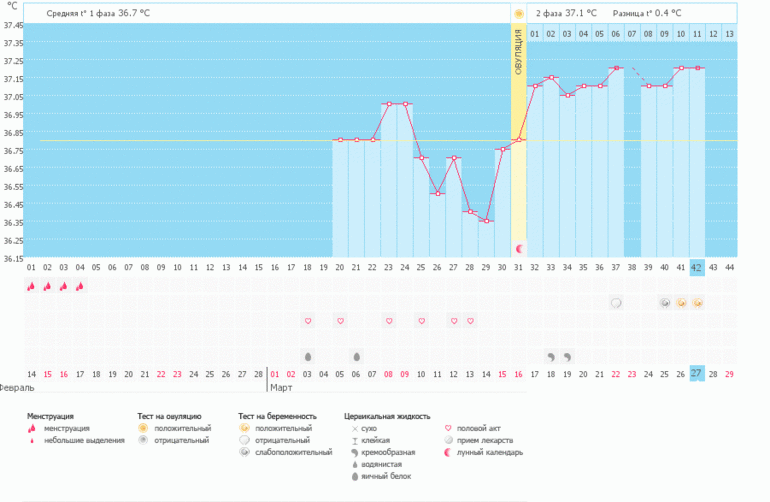
Task: Select the temperature point on cycle day 33
Action: pos(551,77)
